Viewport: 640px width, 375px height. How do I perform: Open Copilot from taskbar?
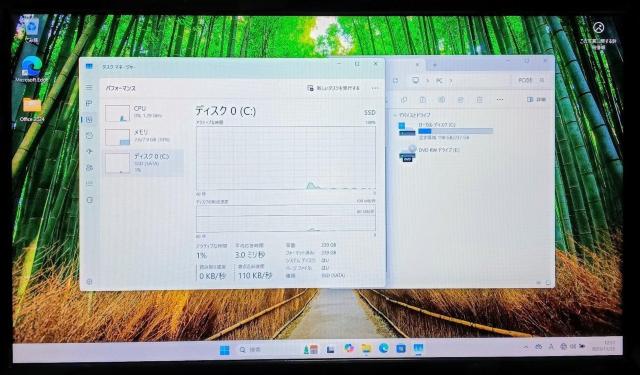click(348, 348)
